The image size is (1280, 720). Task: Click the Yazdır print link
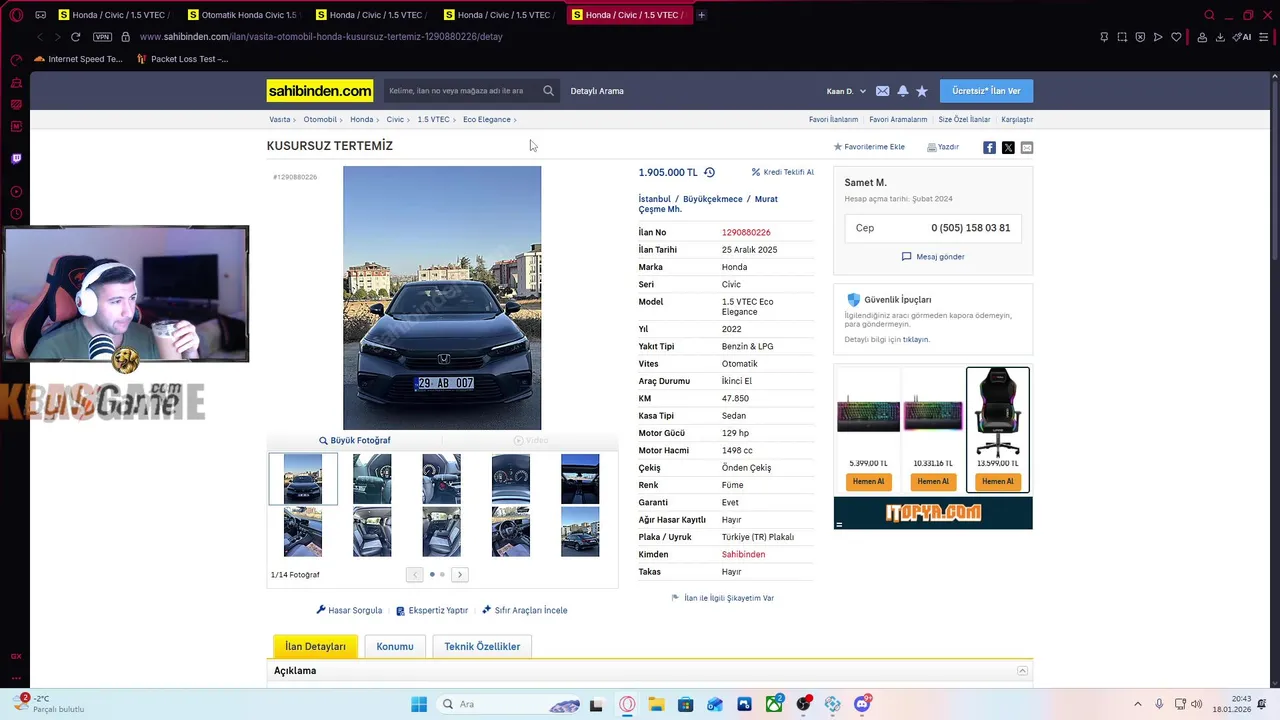pyautogui.click(x=943, y=147)
